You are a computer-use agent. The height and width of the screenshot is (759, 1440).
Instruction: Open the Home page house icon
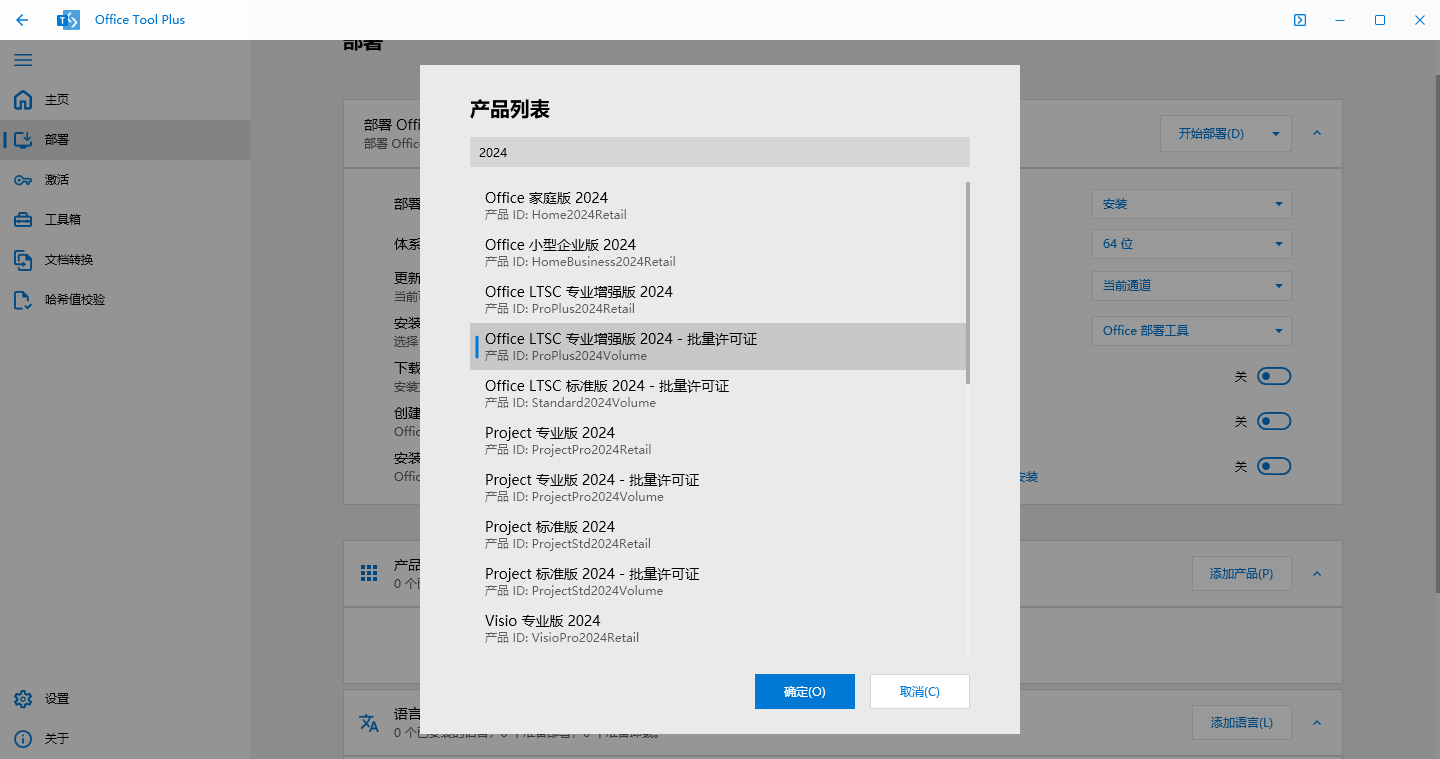23,100
